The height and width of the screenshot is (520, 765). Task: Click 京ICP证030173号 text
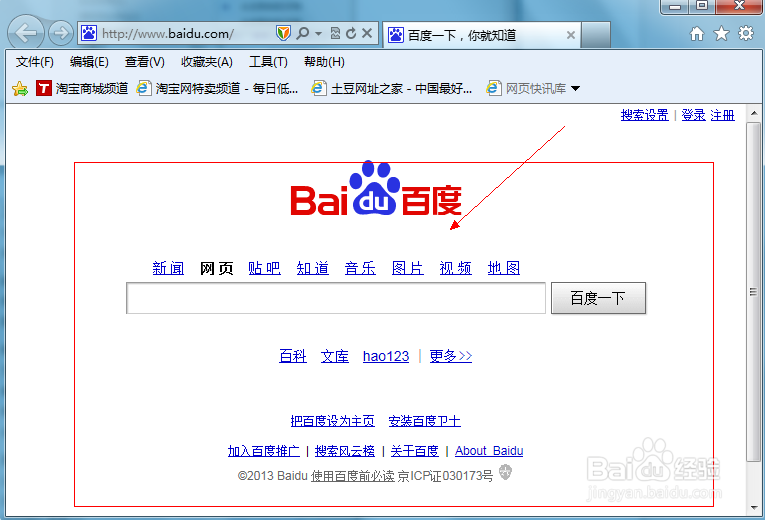pos(445,476)
